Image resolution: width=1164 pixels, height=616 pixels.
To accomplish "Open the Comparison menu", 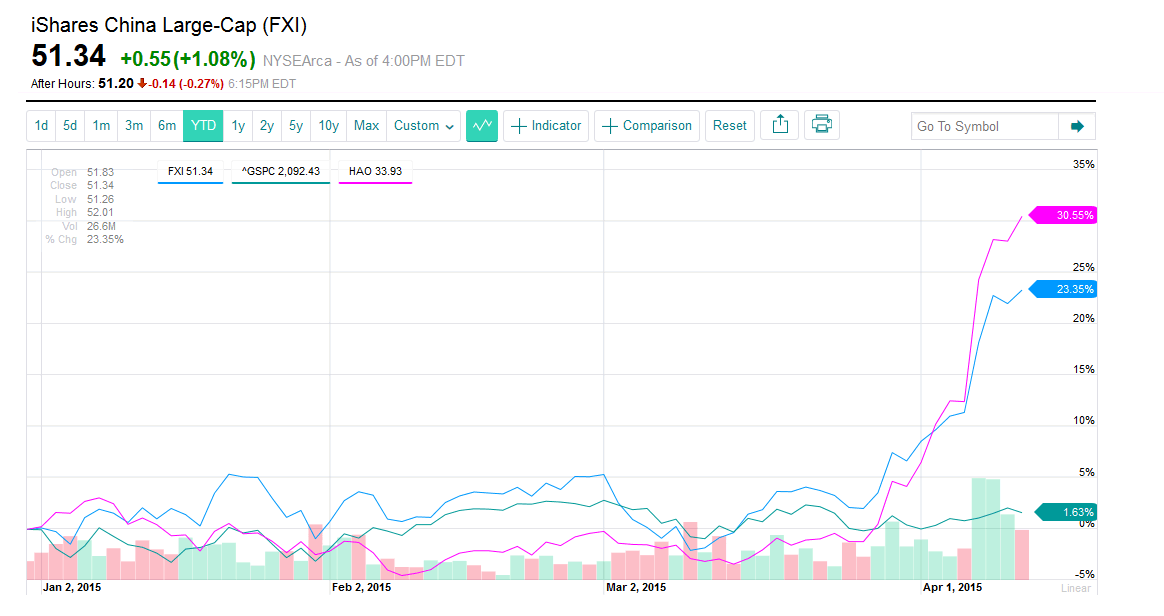I will 646,126.
